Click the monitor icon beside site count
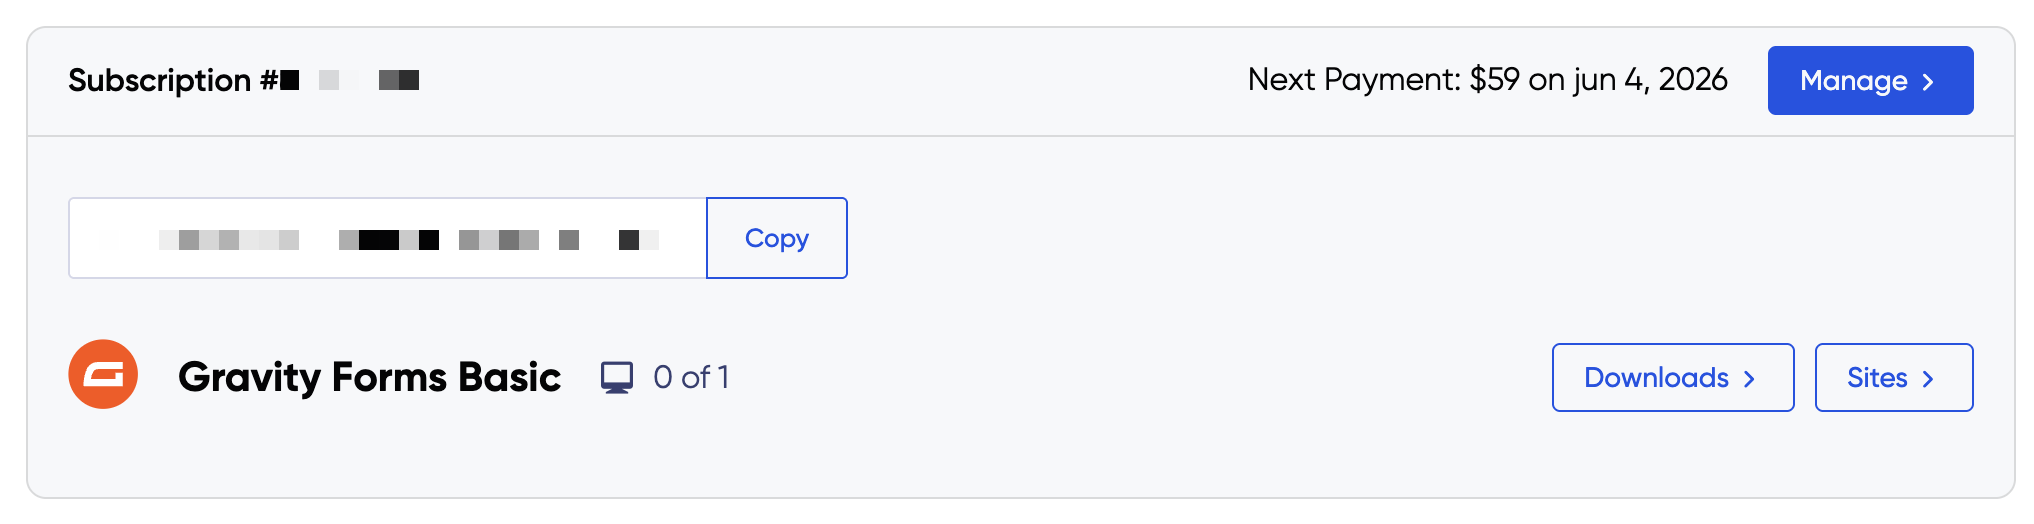 click(617, 377)
